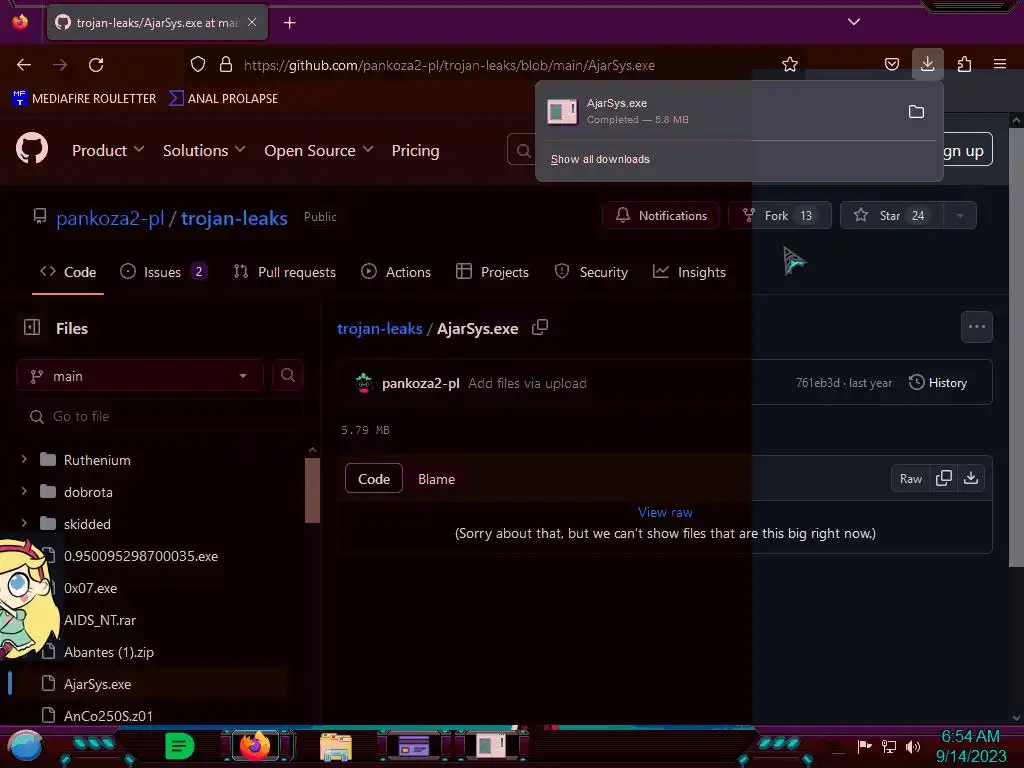Open the Insights tab
Image resolution: width=1024 pixels, height=768 pixels.
pos(689,272)
